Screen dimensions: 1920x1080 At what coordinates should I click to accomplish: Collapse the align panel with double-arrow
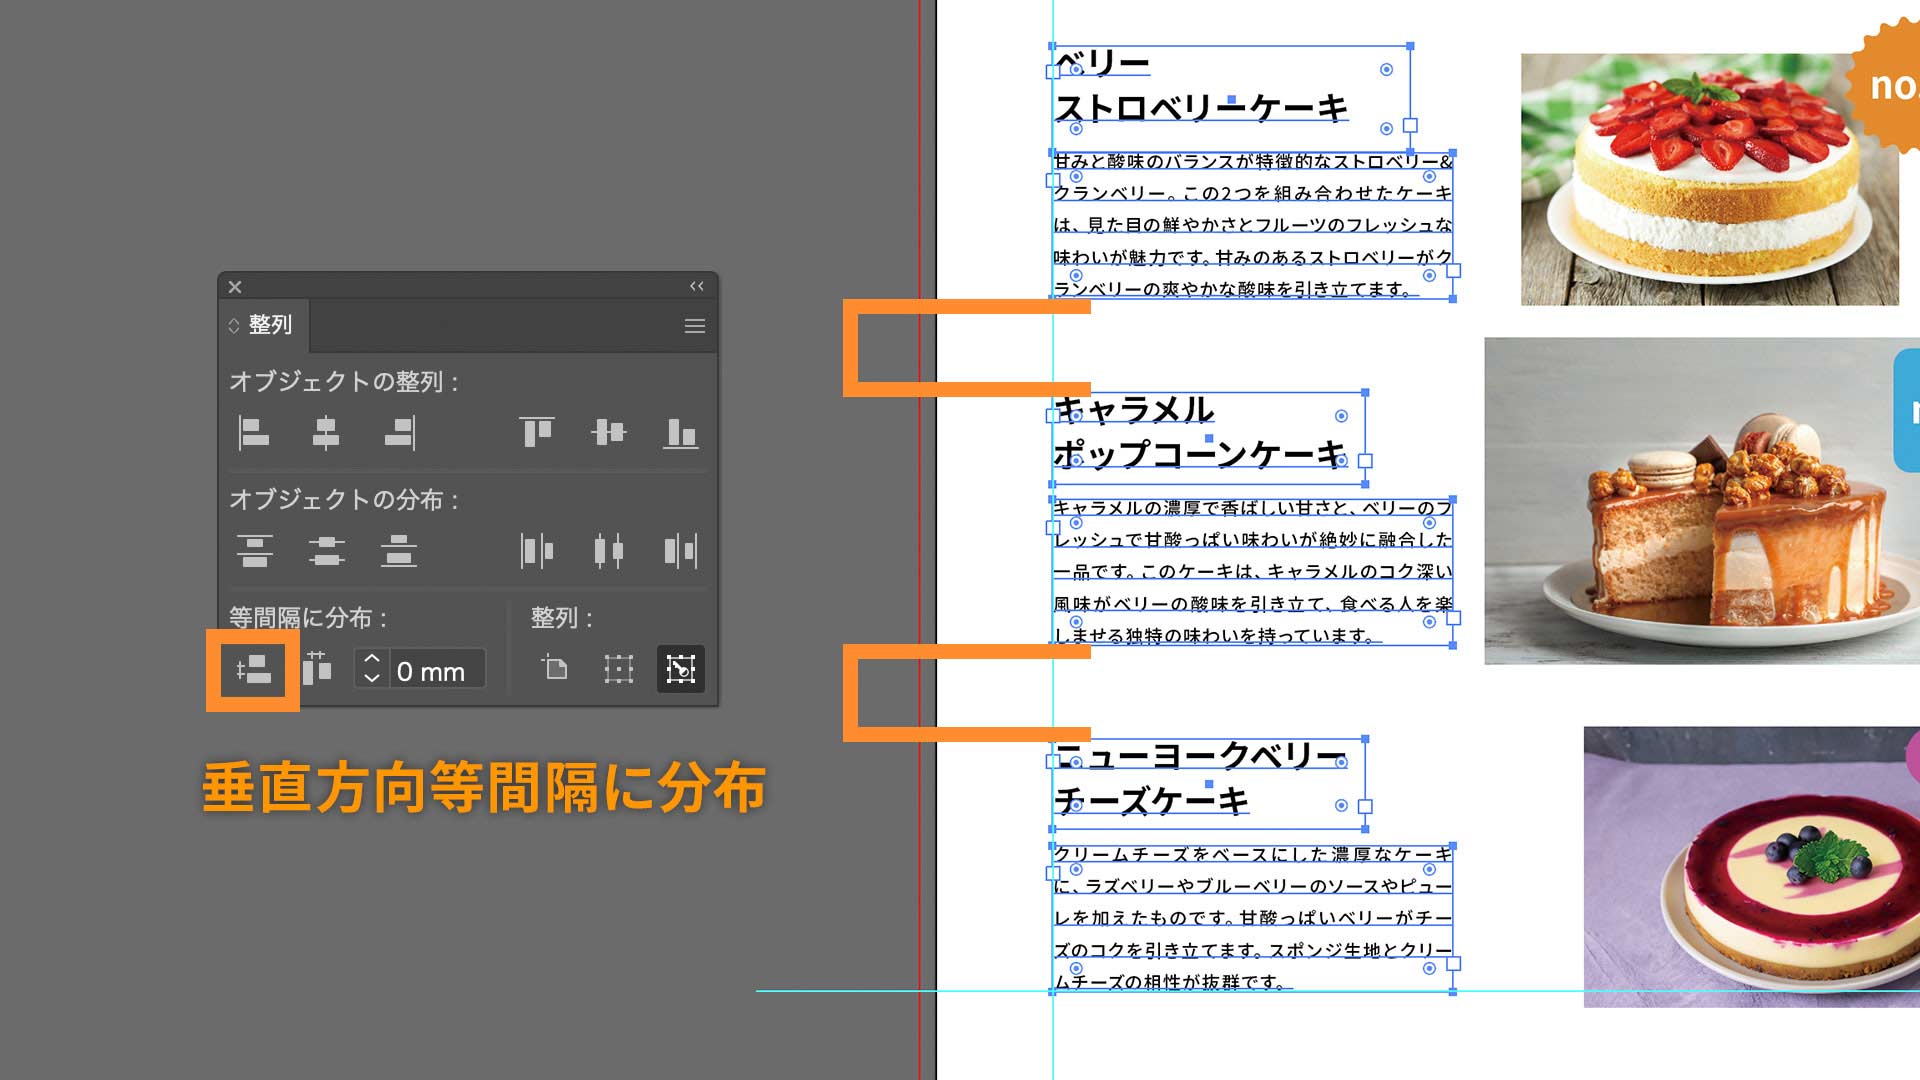[697, 286]
